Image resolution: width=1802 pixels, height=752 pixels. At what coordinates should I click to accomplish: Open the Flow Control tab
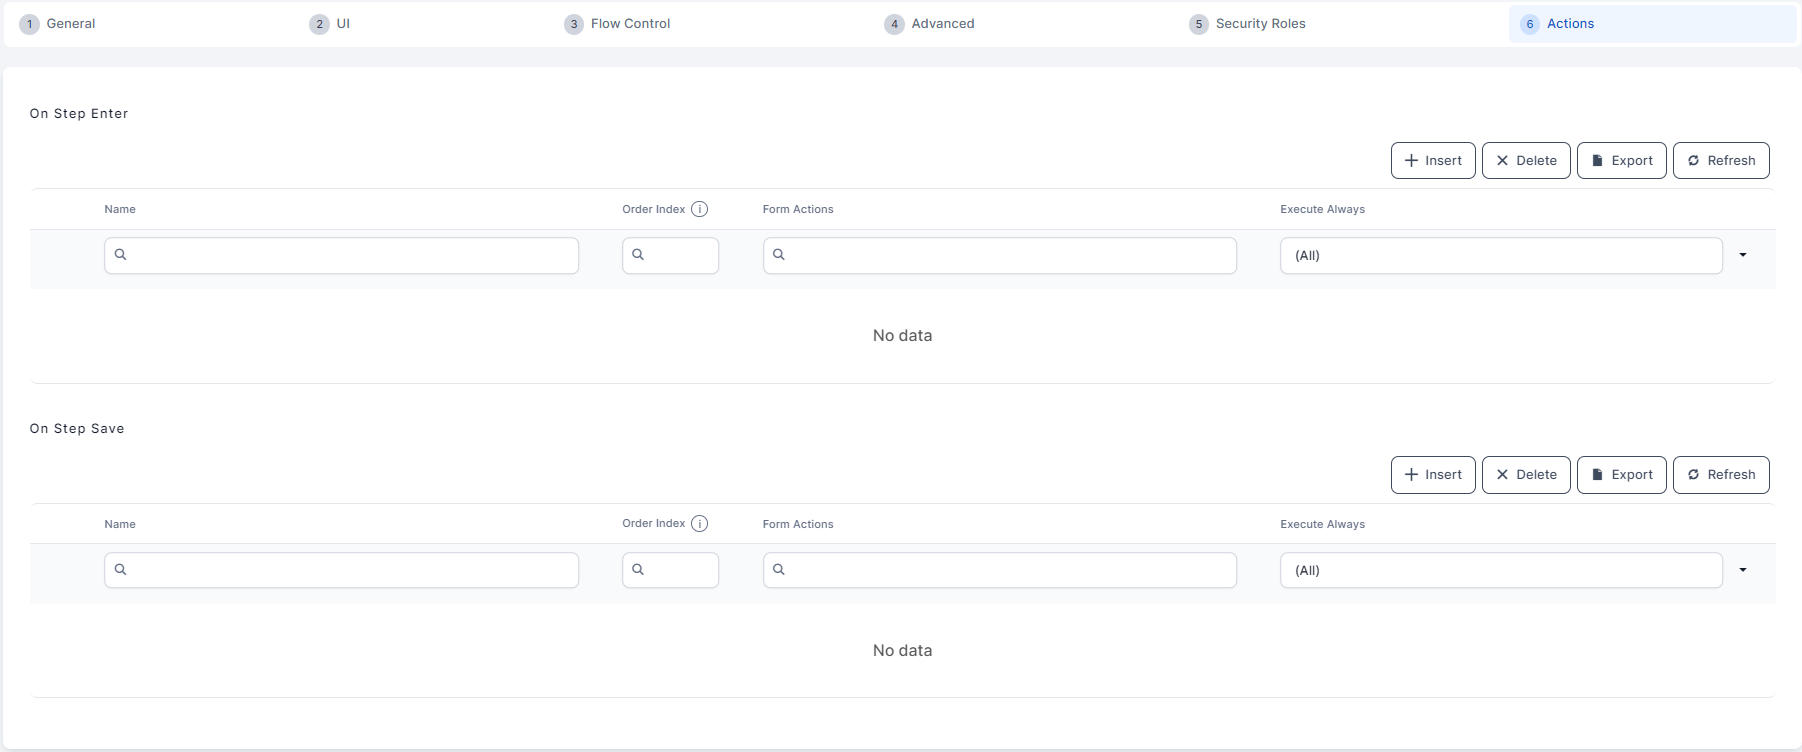pyautogui.click(x=629, y=24)
